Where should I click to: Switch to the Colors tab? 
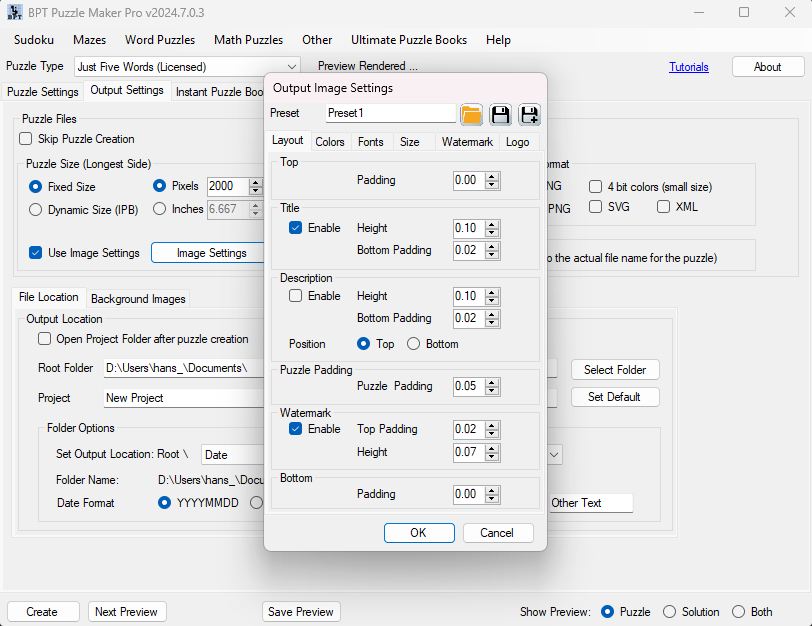(x=330, y=142)
